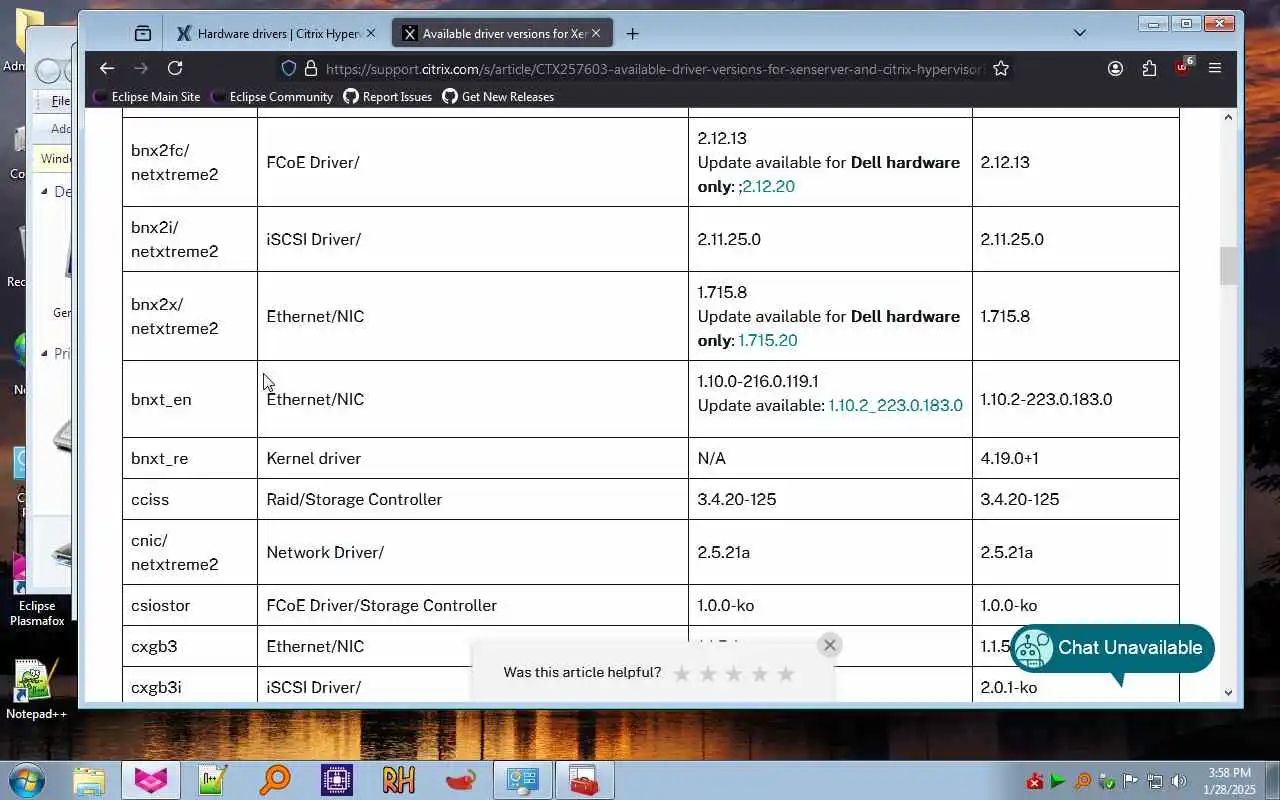Click the red toolbox taskbar icon
The image size is (1280, 800).
(x=584, y=780)
